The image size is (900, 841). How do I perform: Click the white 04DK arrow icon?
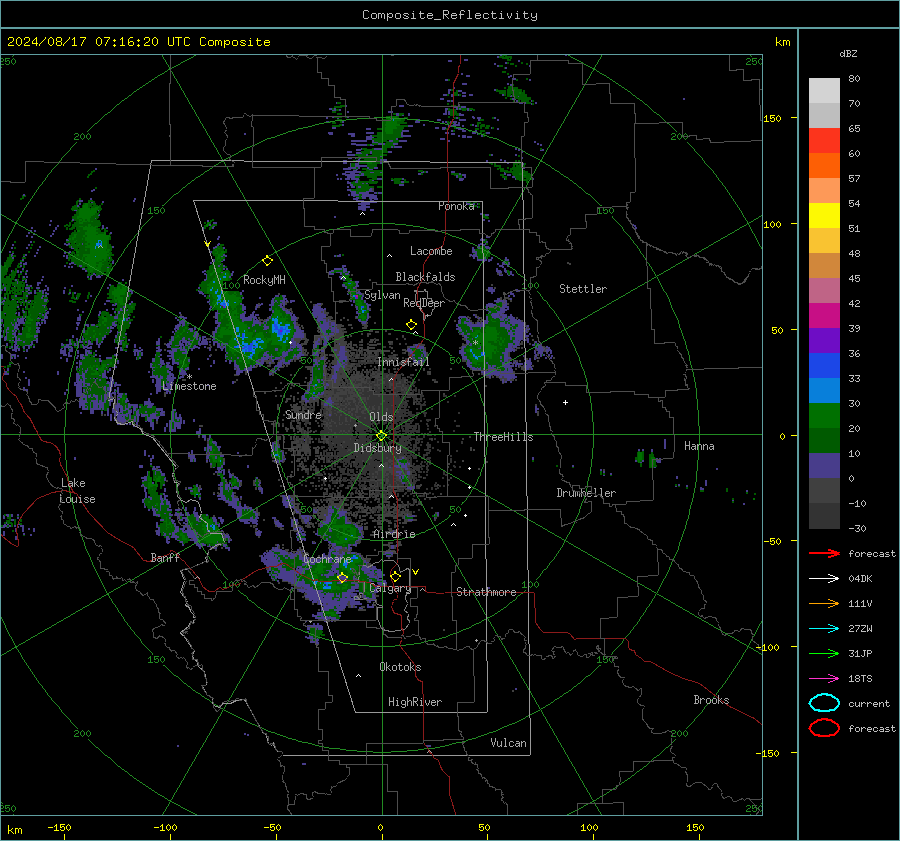tap(824, 579)
